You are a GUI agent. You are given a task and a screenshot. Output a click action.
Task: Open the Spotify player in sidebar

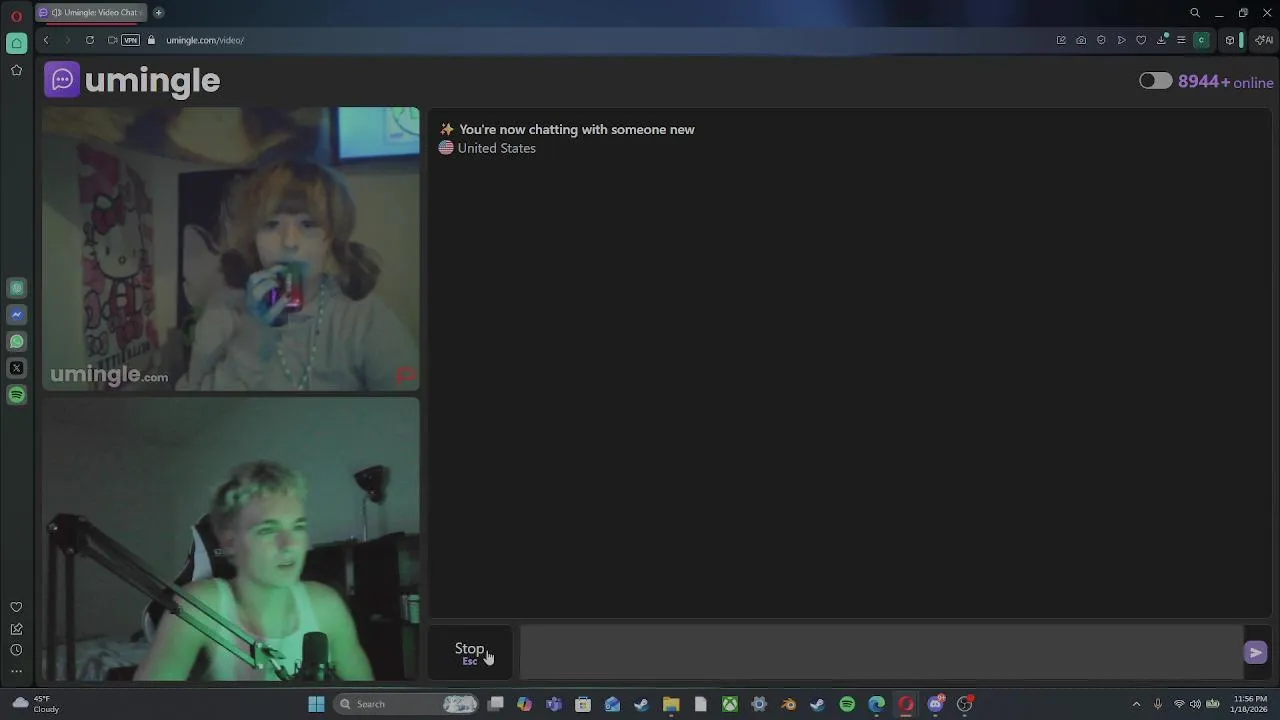coord(16,395)
